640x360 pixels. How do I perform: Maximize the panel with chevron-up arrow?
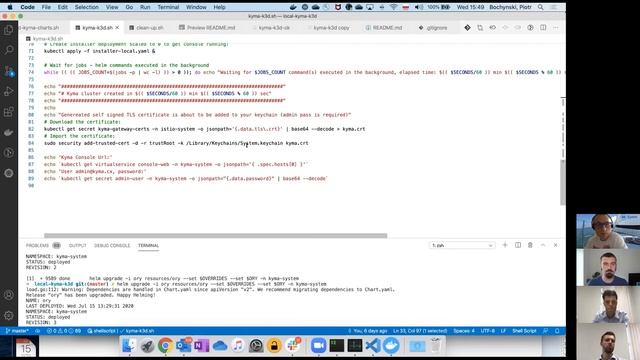[543, 245]
